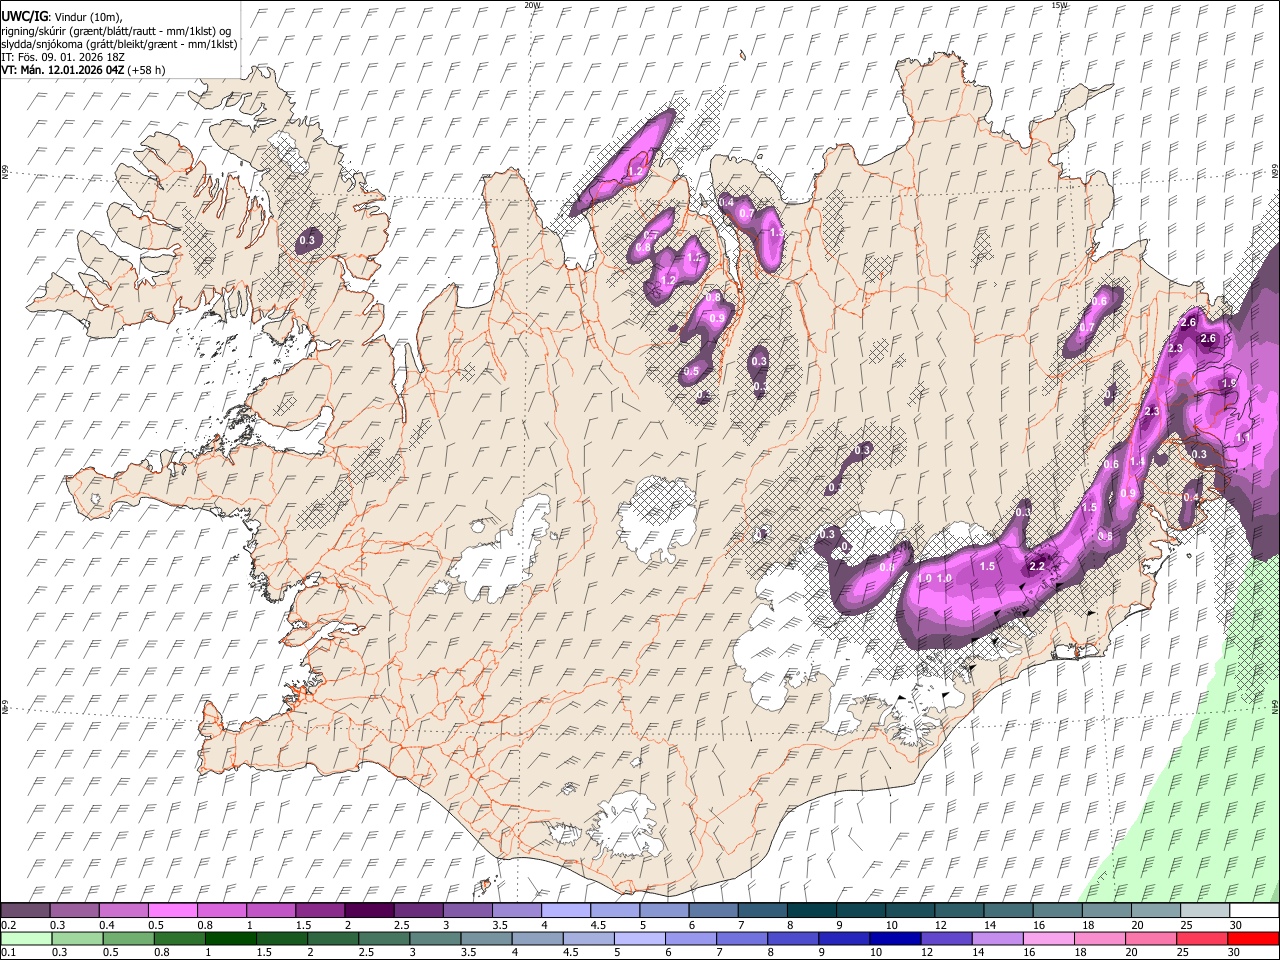Click the '20W' longitude label
This screenshot has width=1280, height=960.
[532, 5]
